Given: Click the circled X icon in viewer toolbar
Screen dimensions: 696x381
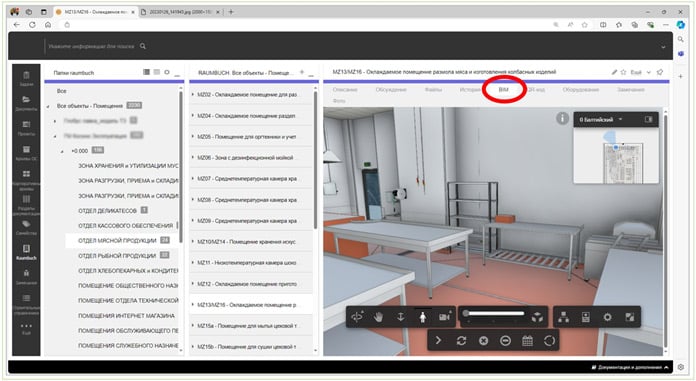Looking at the screenshot, I should click(483, 341).
